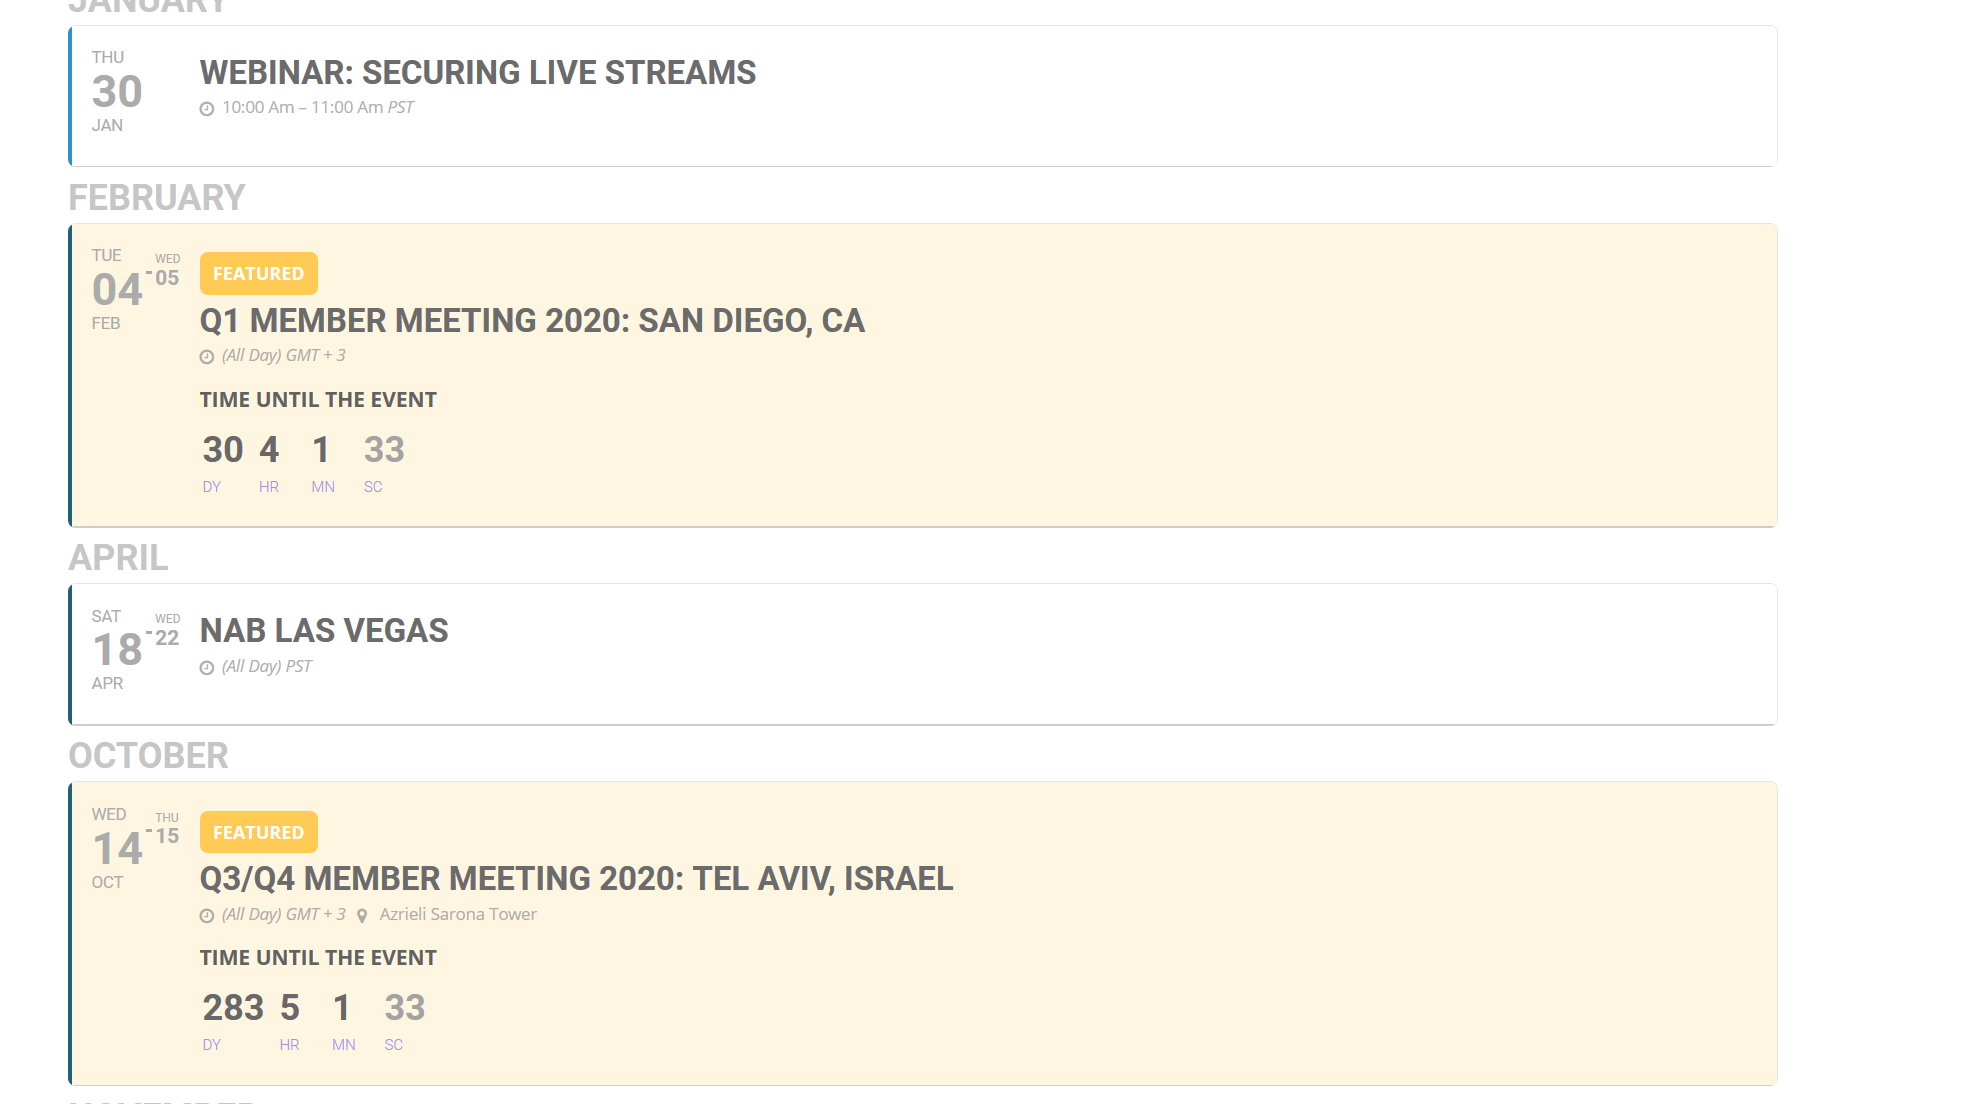Open Webinar: Securing Live Streams event
Screen dimensions: 1975x1104
coord(477,73)
